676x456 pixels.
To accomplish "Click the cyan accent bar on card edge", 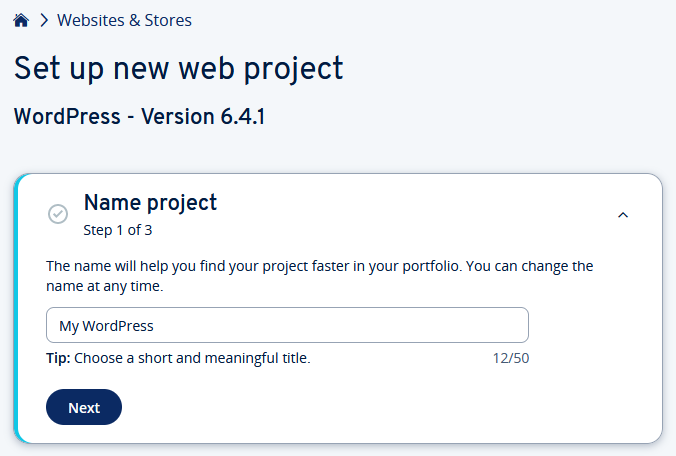I will click(17, 308).
